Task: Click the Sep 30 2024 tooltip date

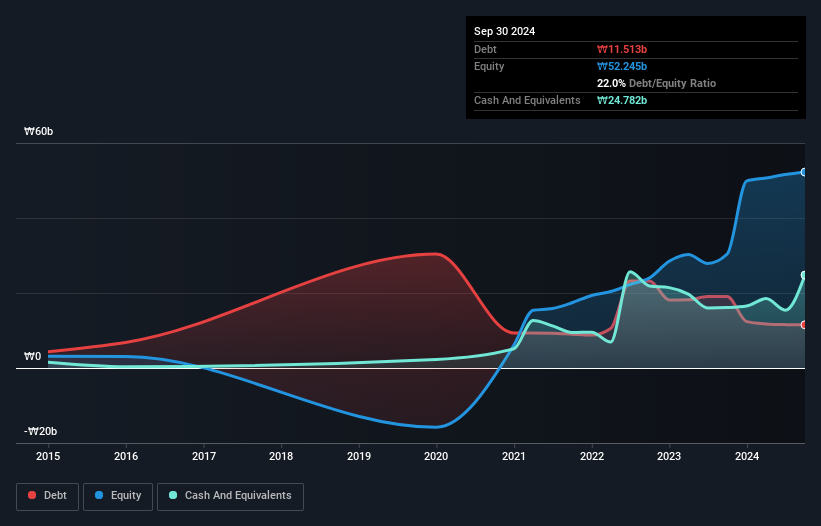Action: click(x=504, y=31)
